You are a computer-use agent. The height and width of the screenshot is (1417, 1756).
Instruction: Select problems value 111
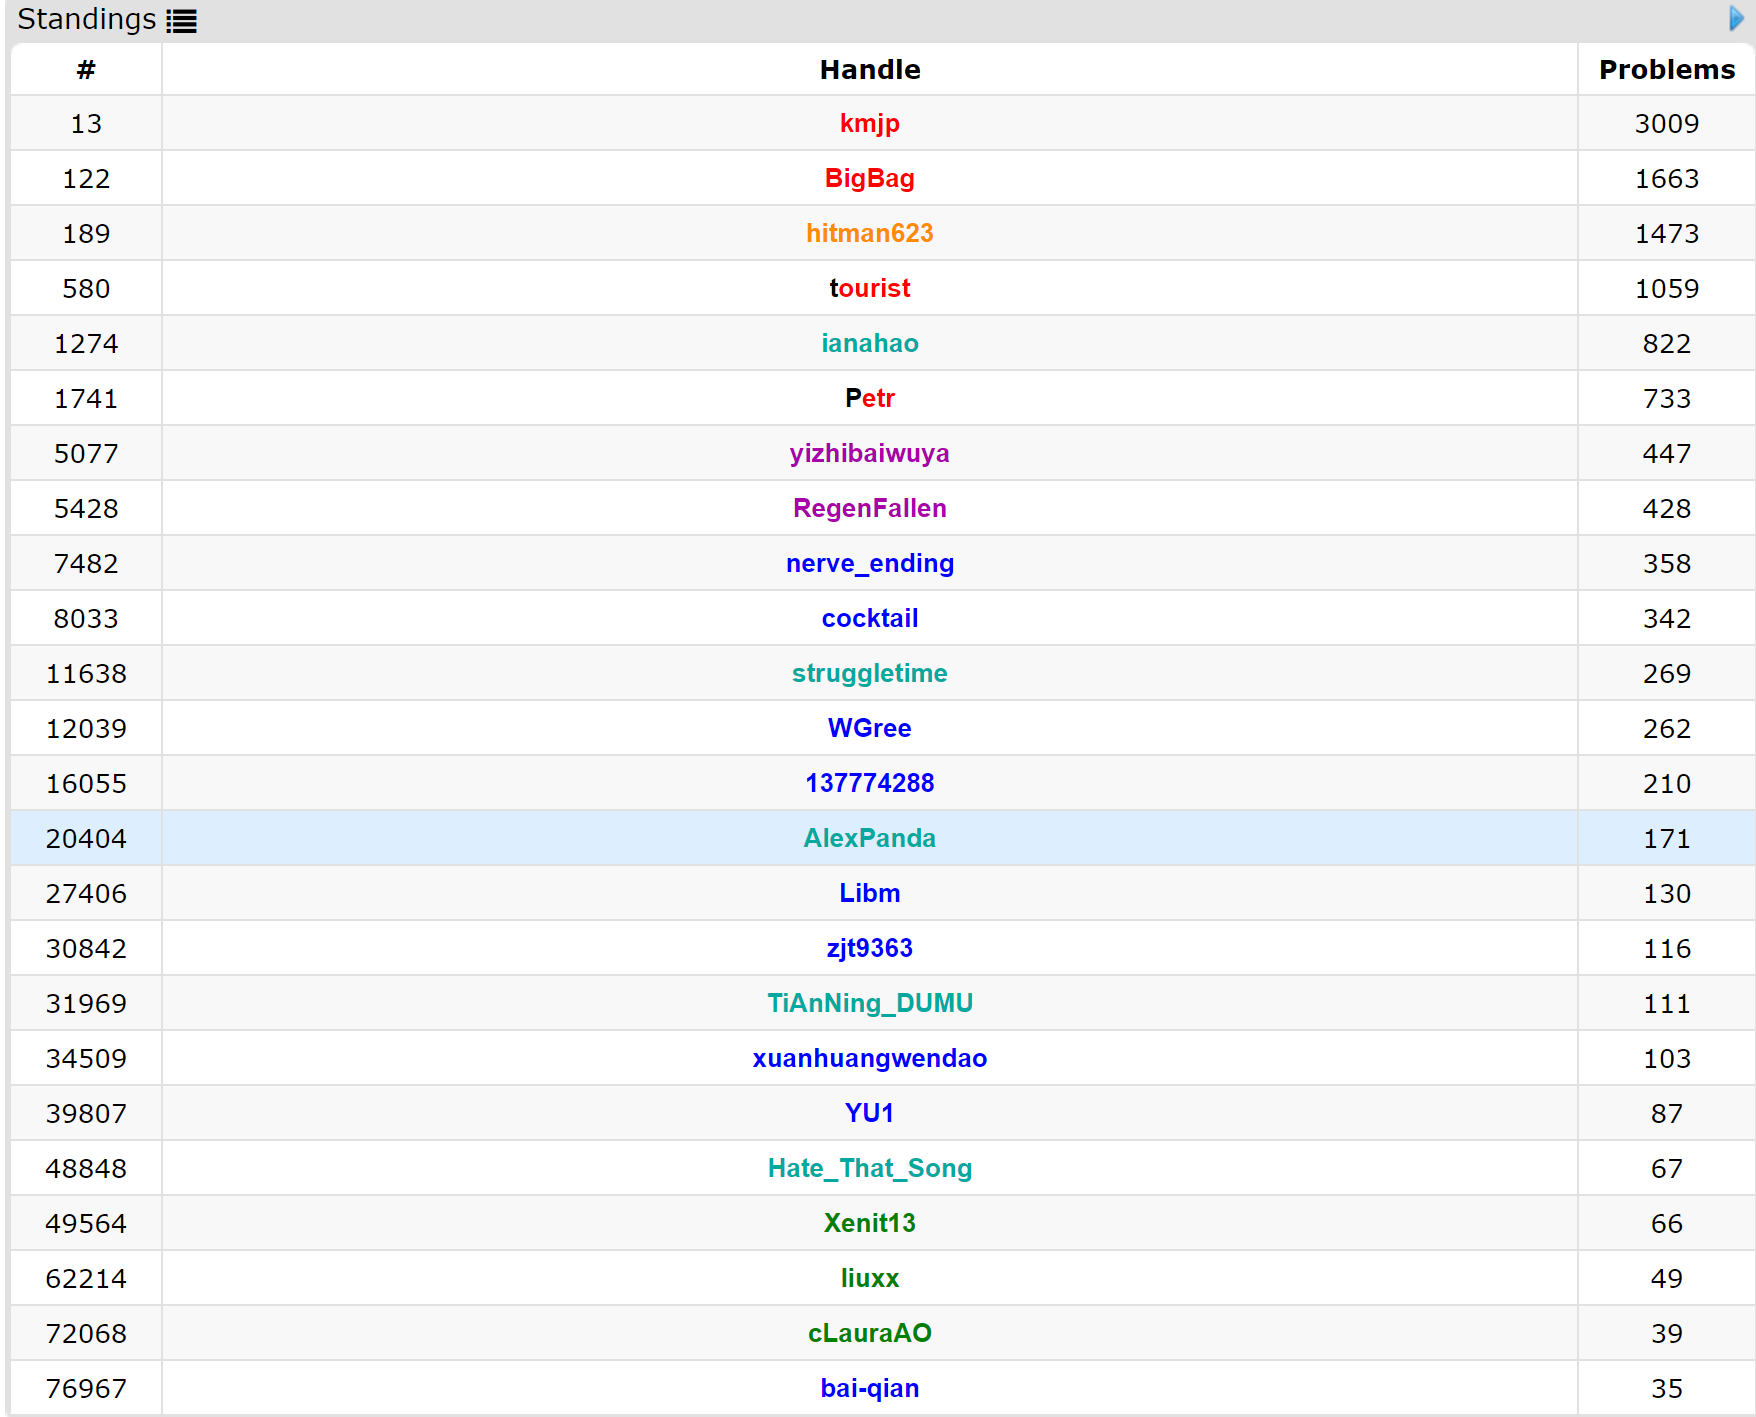click(1666, 1004)
